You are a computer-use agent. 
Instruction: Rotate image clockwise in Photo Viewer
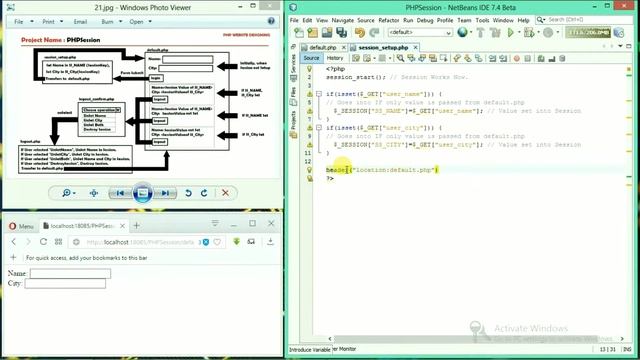pos(204,193)
